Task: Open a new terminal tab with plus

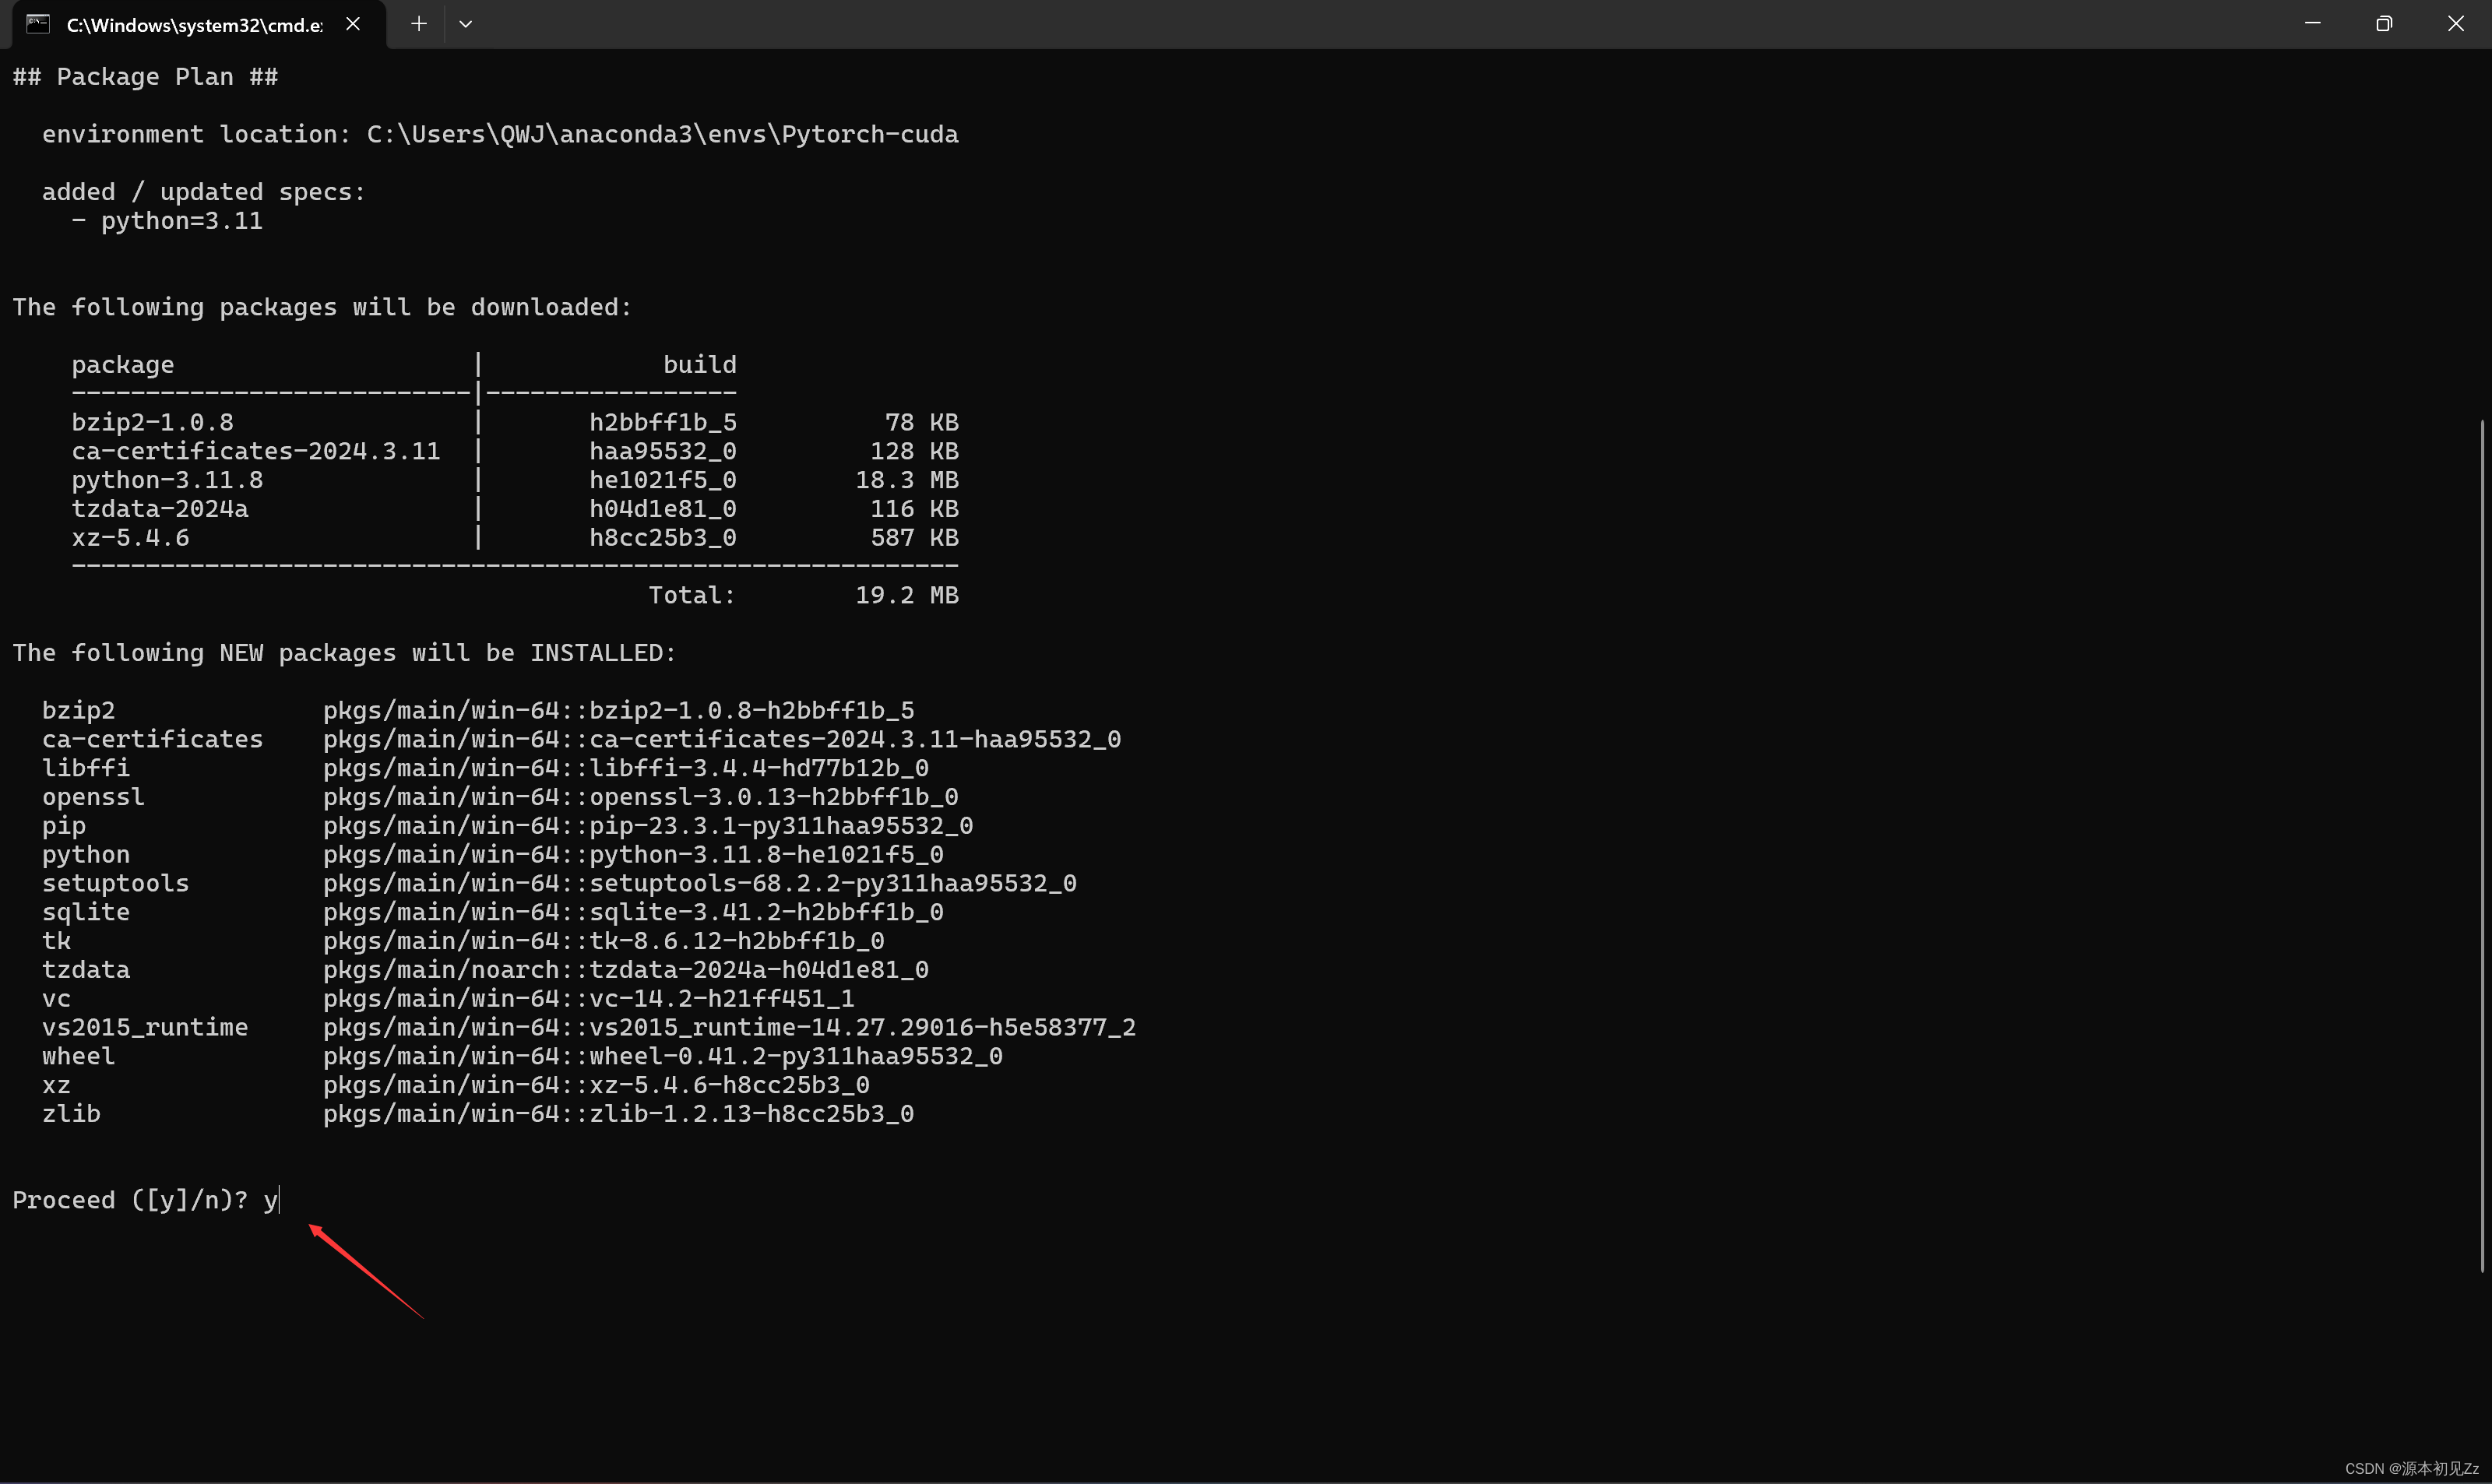Action: pos(419,24)
